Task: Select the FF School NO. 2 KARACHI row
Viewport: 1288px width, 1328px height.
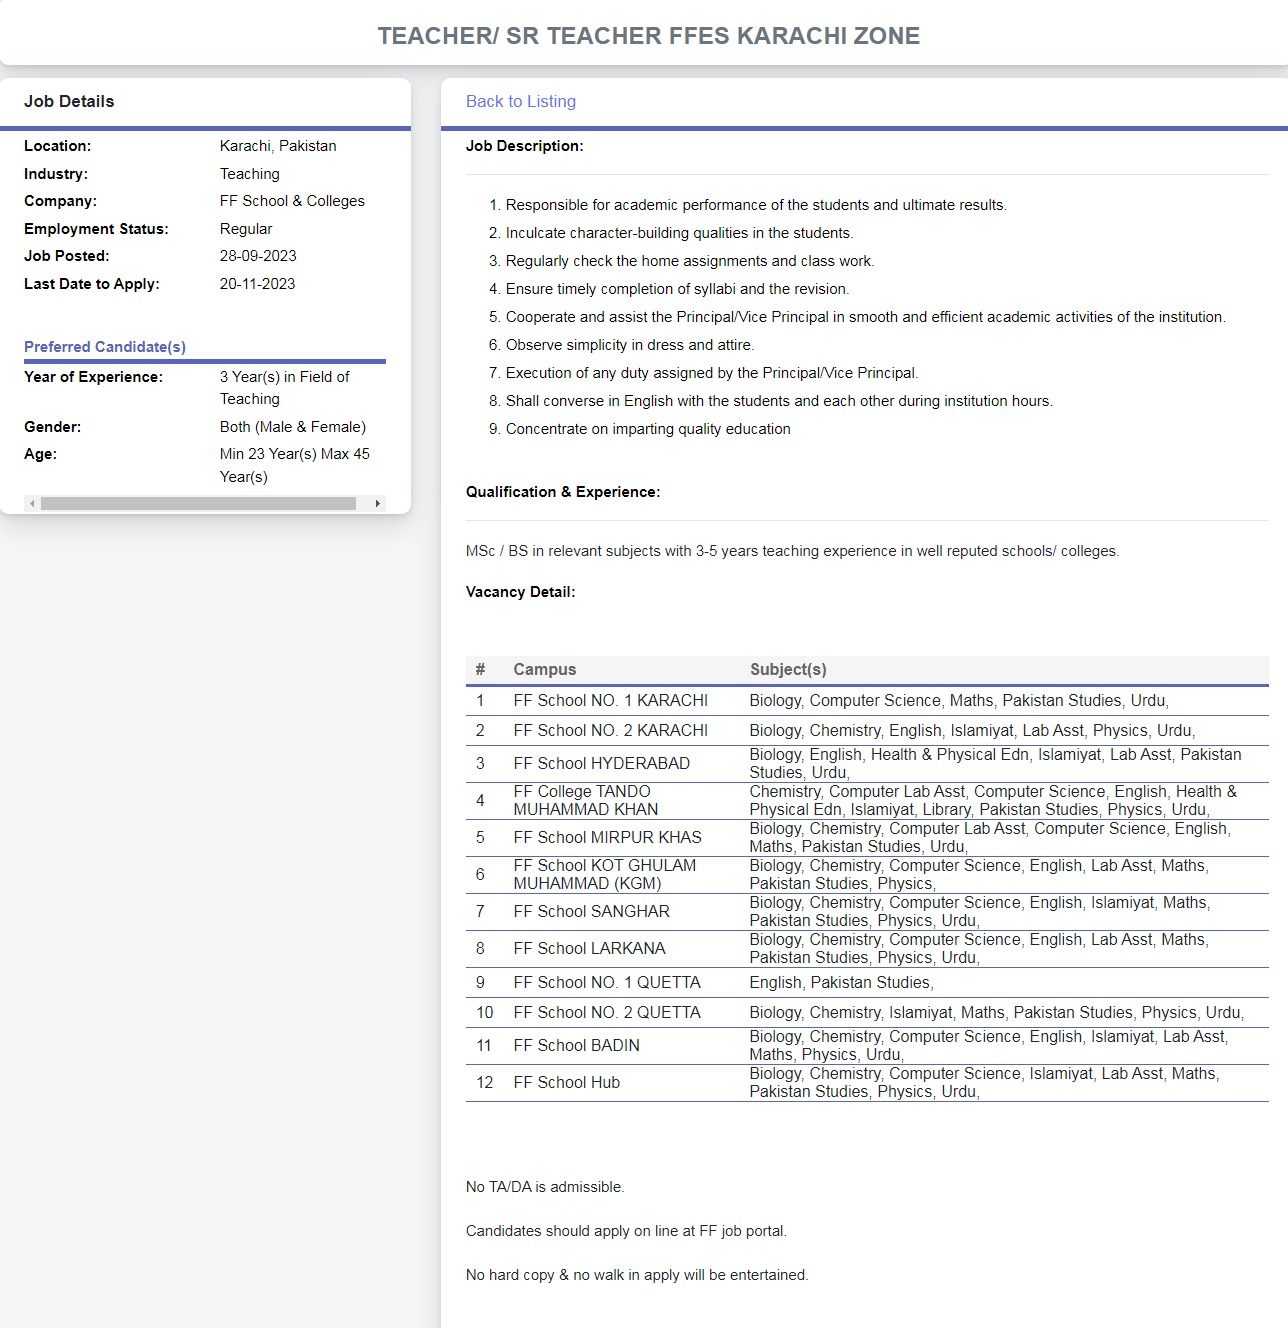Action: coord(610,731)
